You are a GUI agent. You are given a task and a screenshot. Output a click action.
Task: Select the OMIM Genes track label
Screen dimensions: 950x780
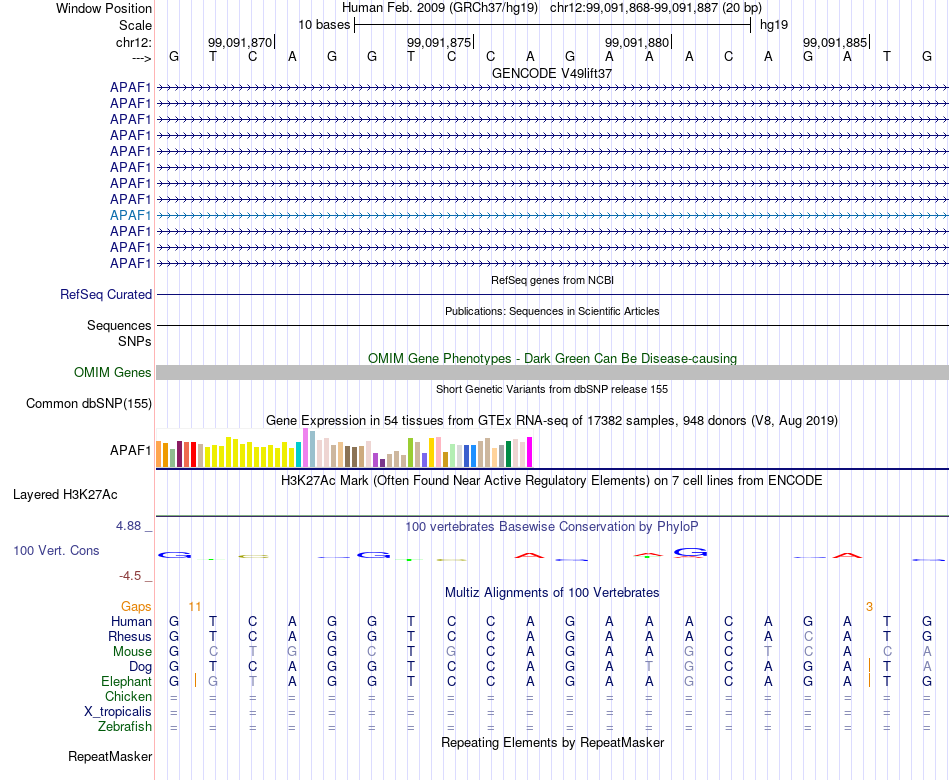pos(112,372)
